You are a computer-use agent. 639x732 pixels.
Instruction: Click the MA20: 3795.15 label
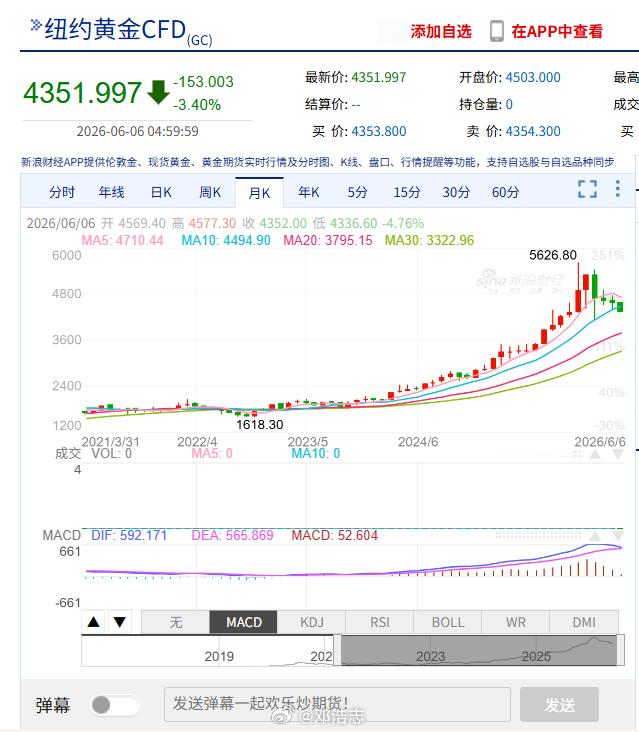(x=328, y=240)
